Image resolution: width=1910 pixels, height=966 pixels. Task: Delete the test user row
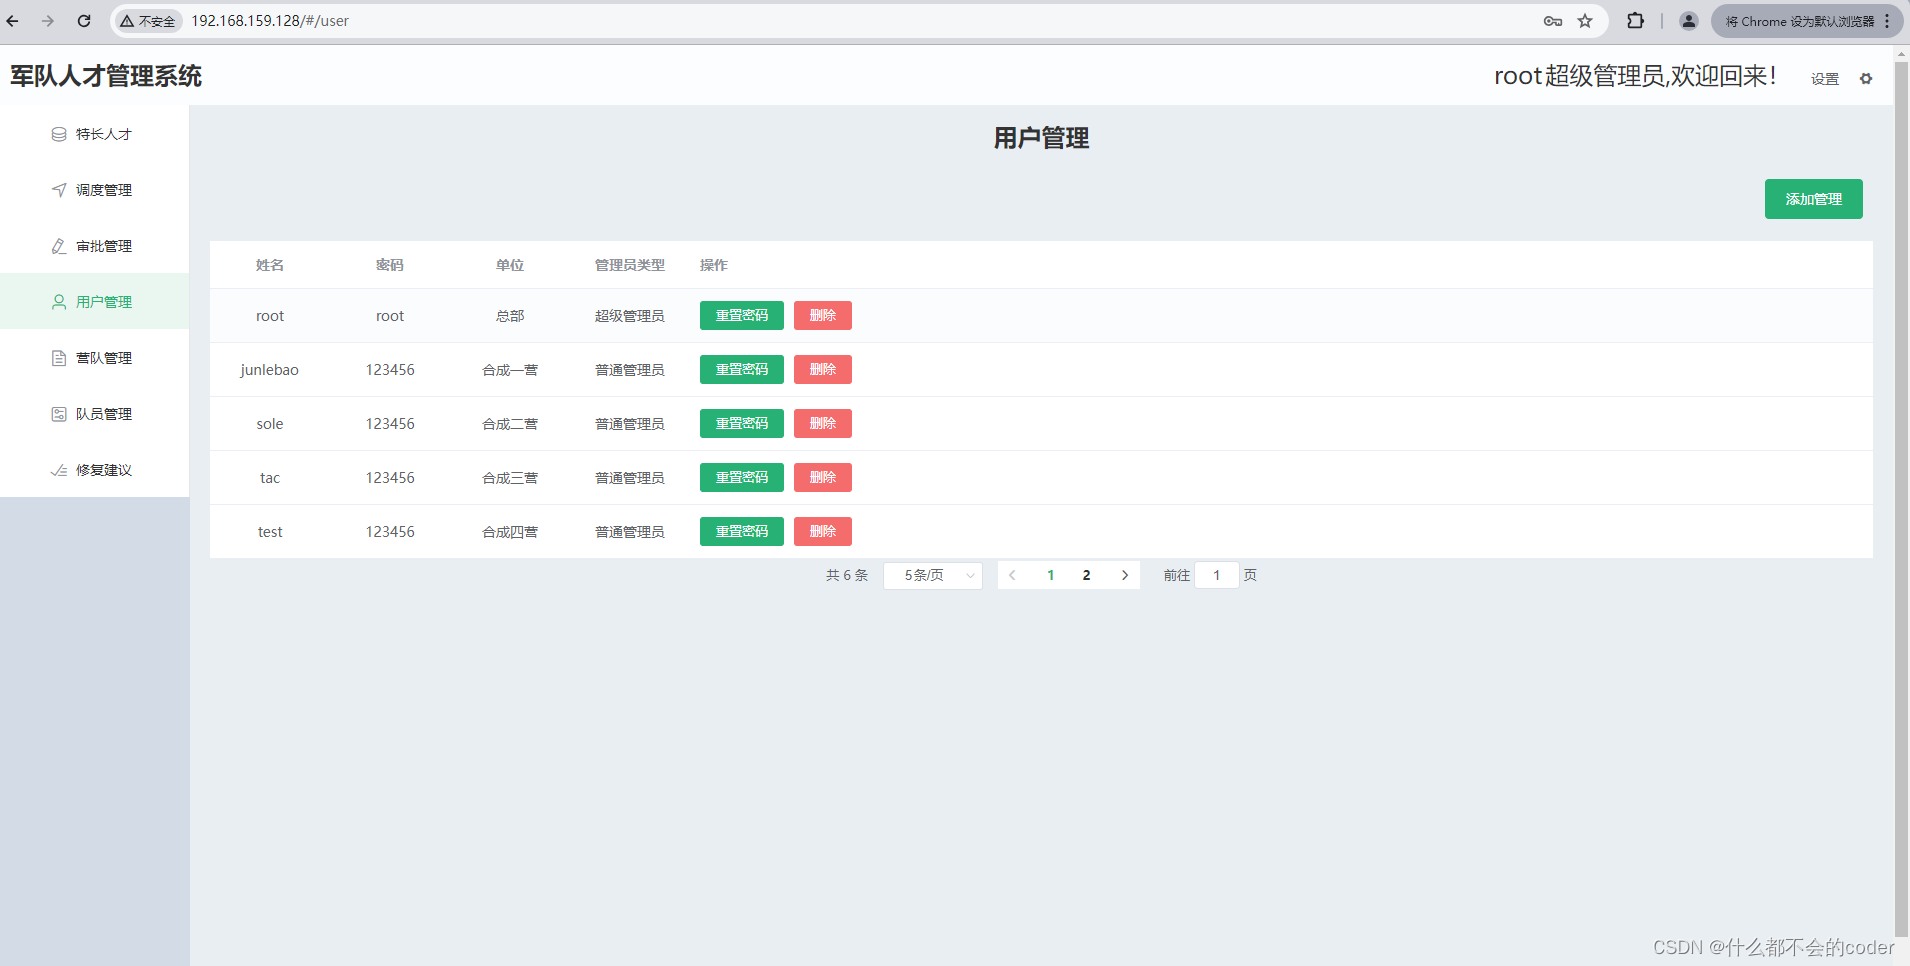(823, 532)
